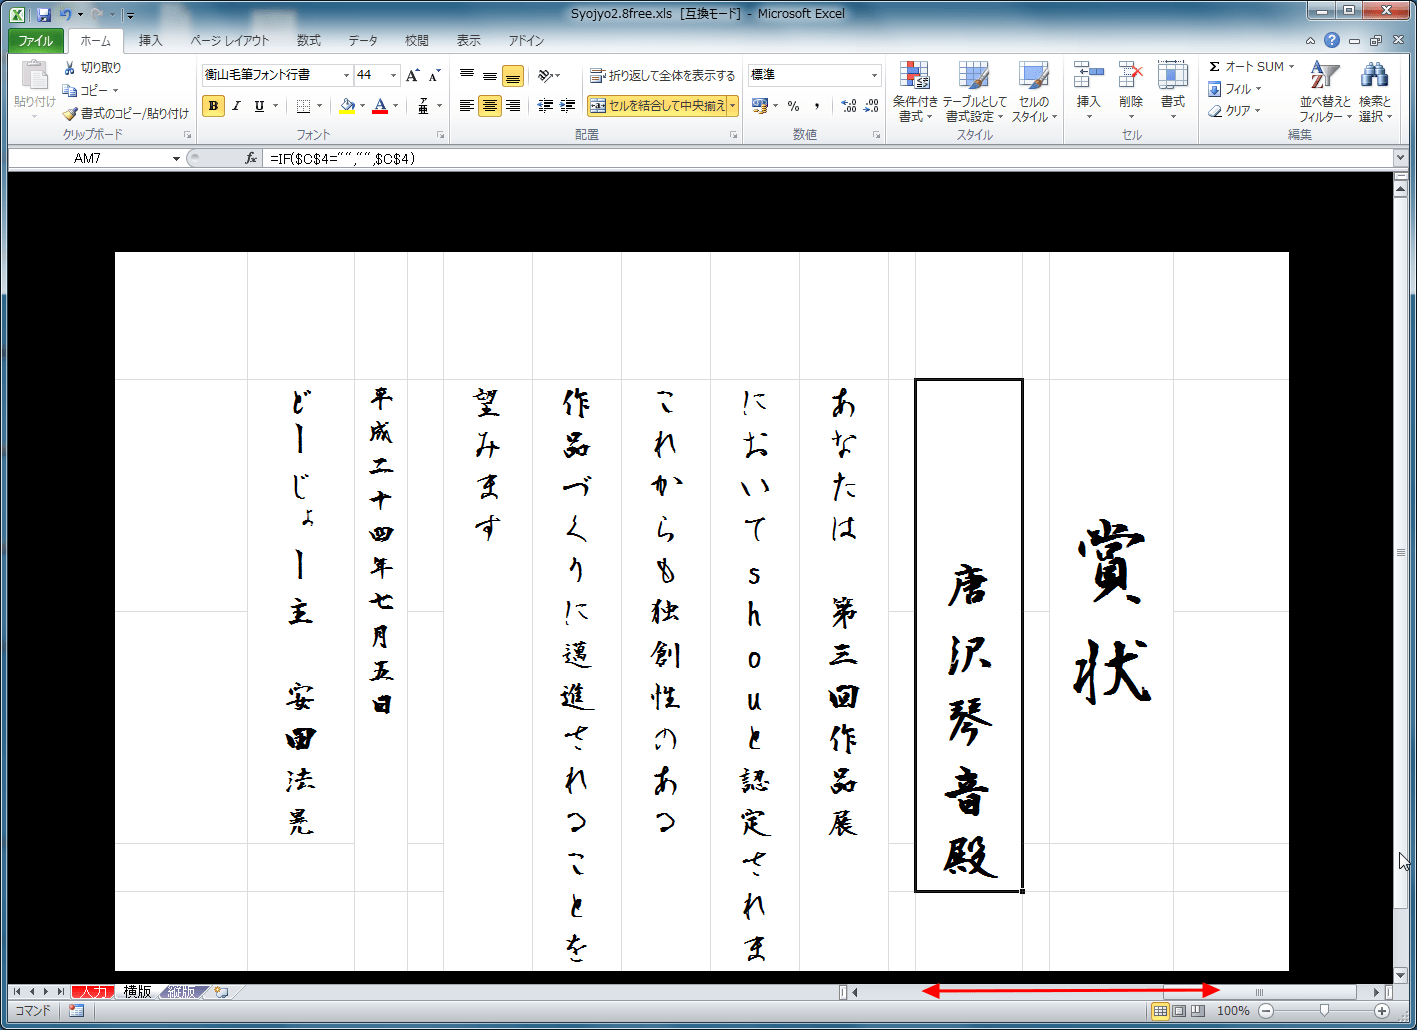The image size is (1417, 1030).
Task: Click the increase font size icon
Action: click(413, 75)
